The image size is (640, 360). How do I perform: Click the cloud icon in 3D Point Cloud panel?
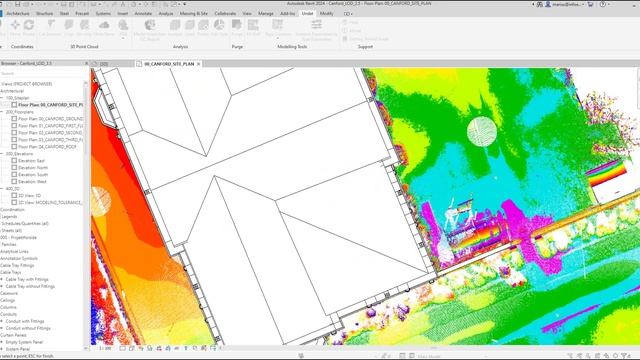(104, 25)
